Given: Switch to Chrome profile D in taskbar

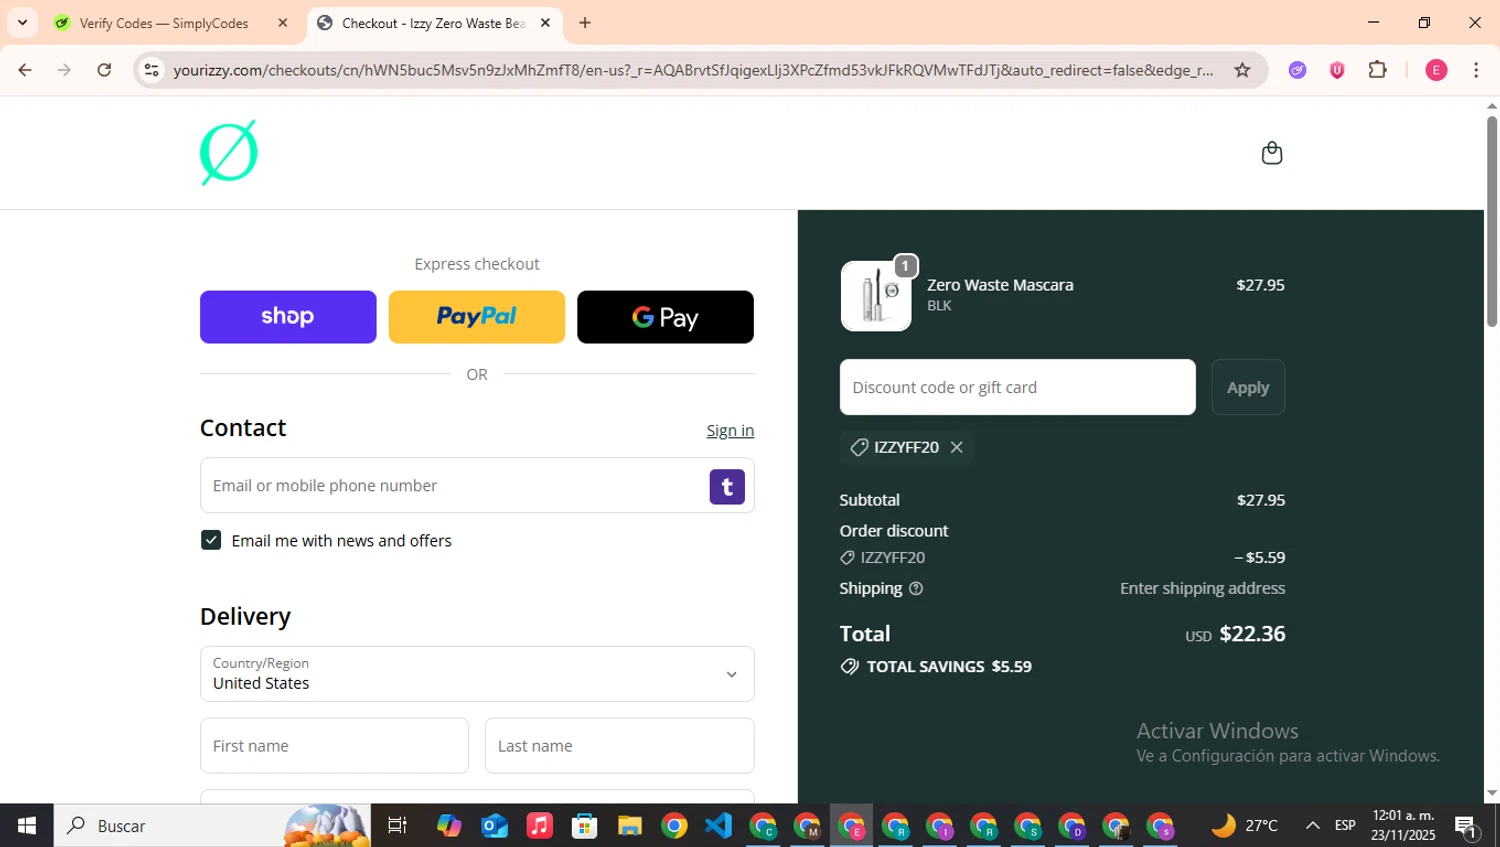Looking at the screenshot, I should [x=1071, y=827].
